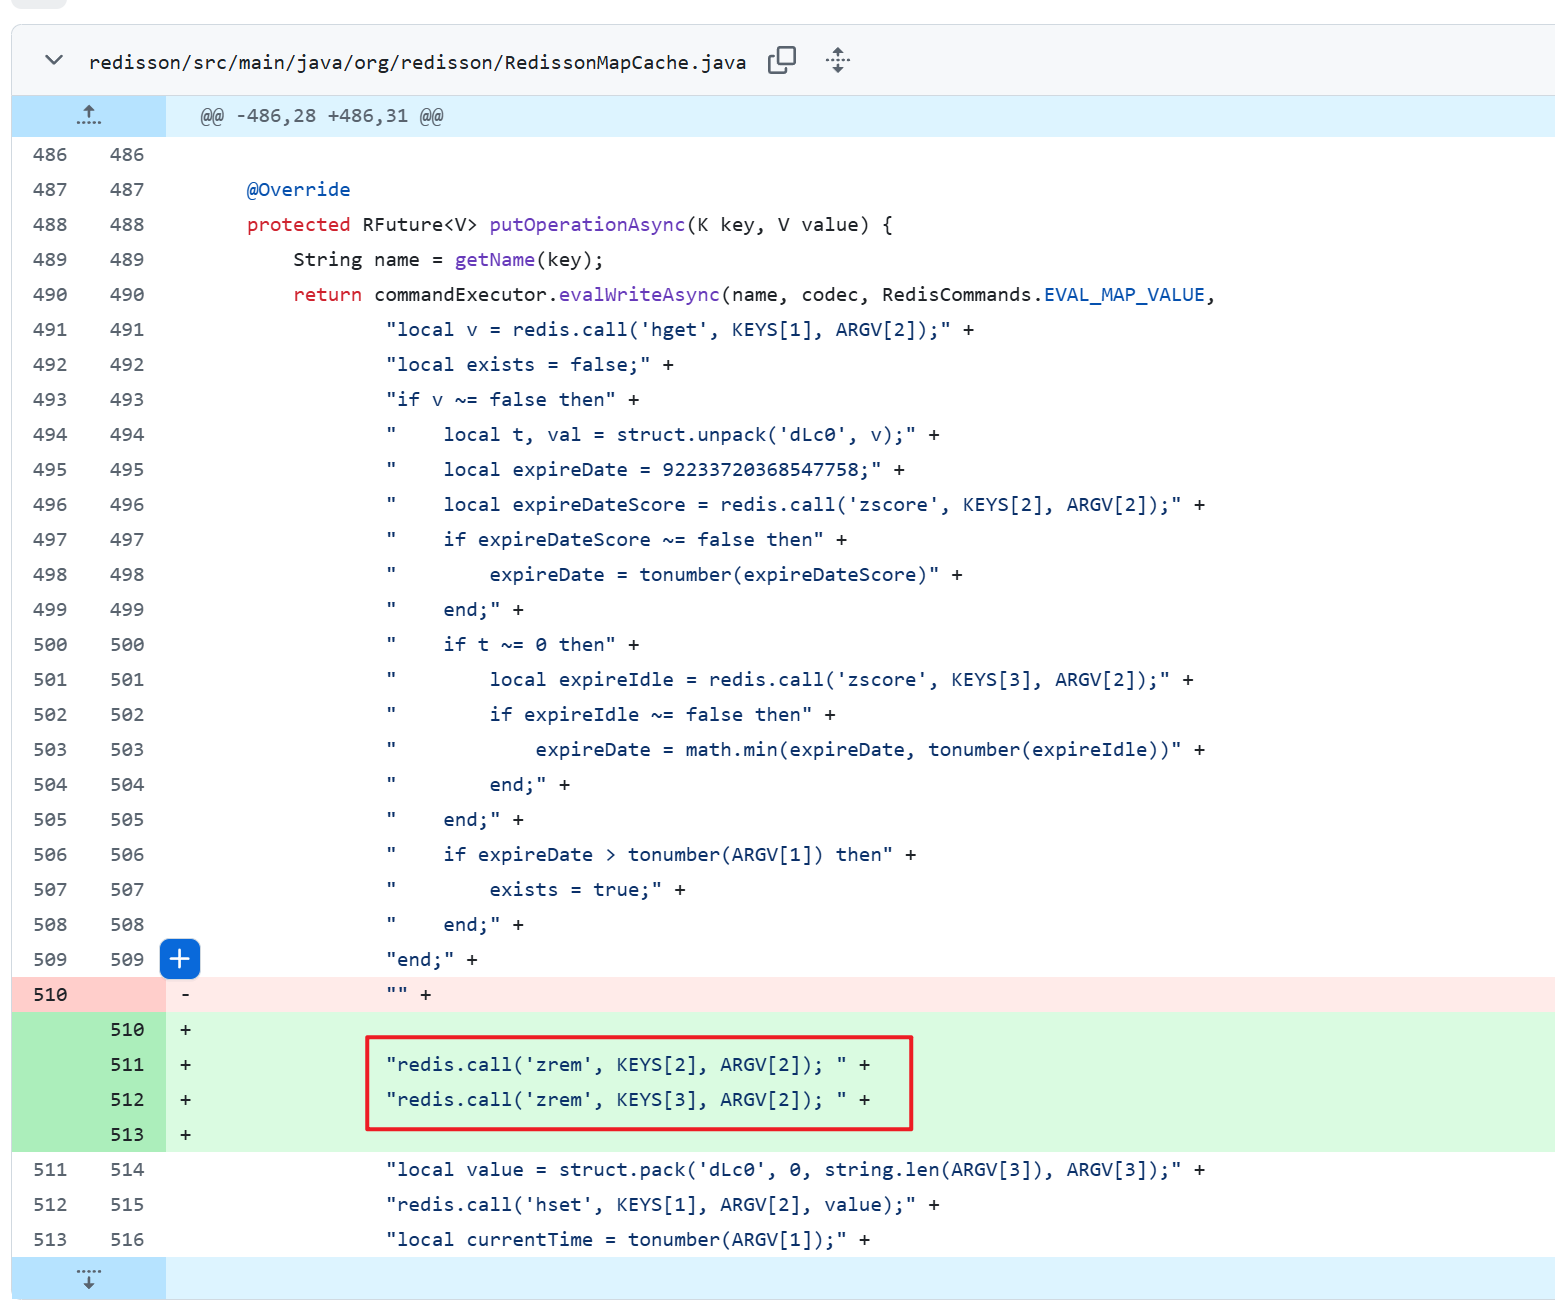Viewport: 1555px width, 1306px height.
Task: Expand all lines of this file
Action: point(837,61)
